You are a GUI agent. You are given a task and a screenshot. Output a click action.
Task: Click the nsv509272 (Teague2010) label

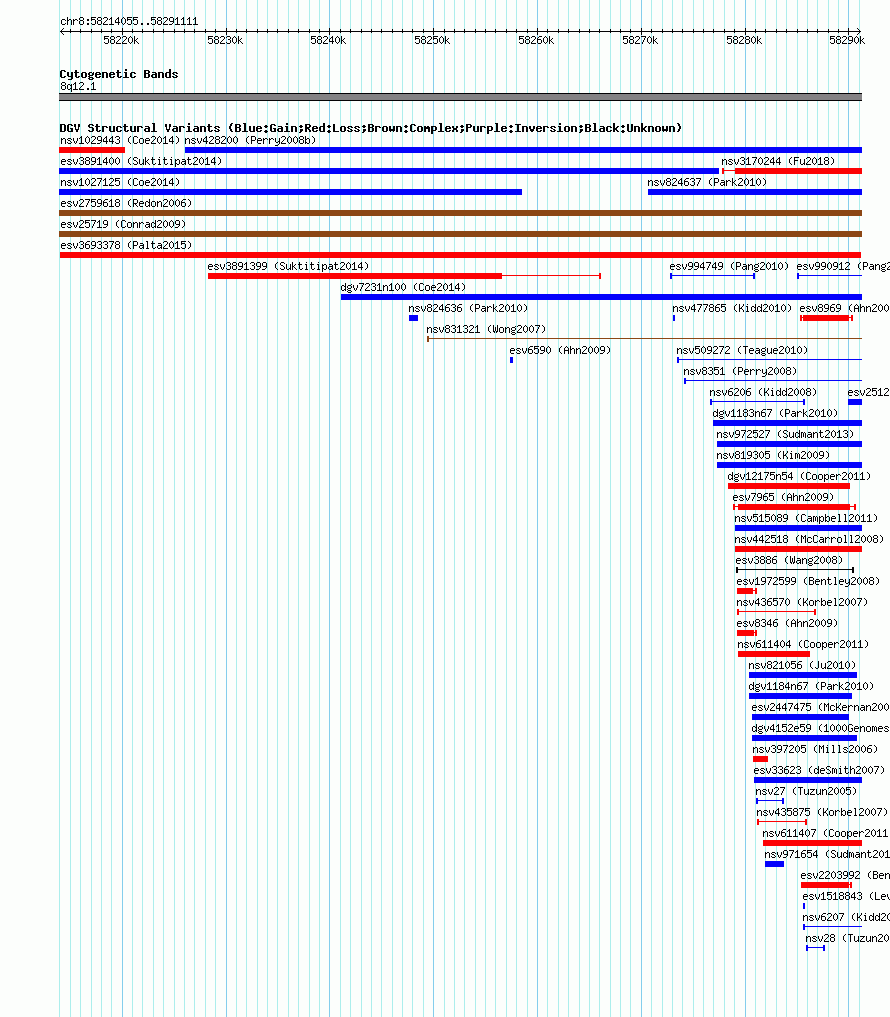point(742,350)
